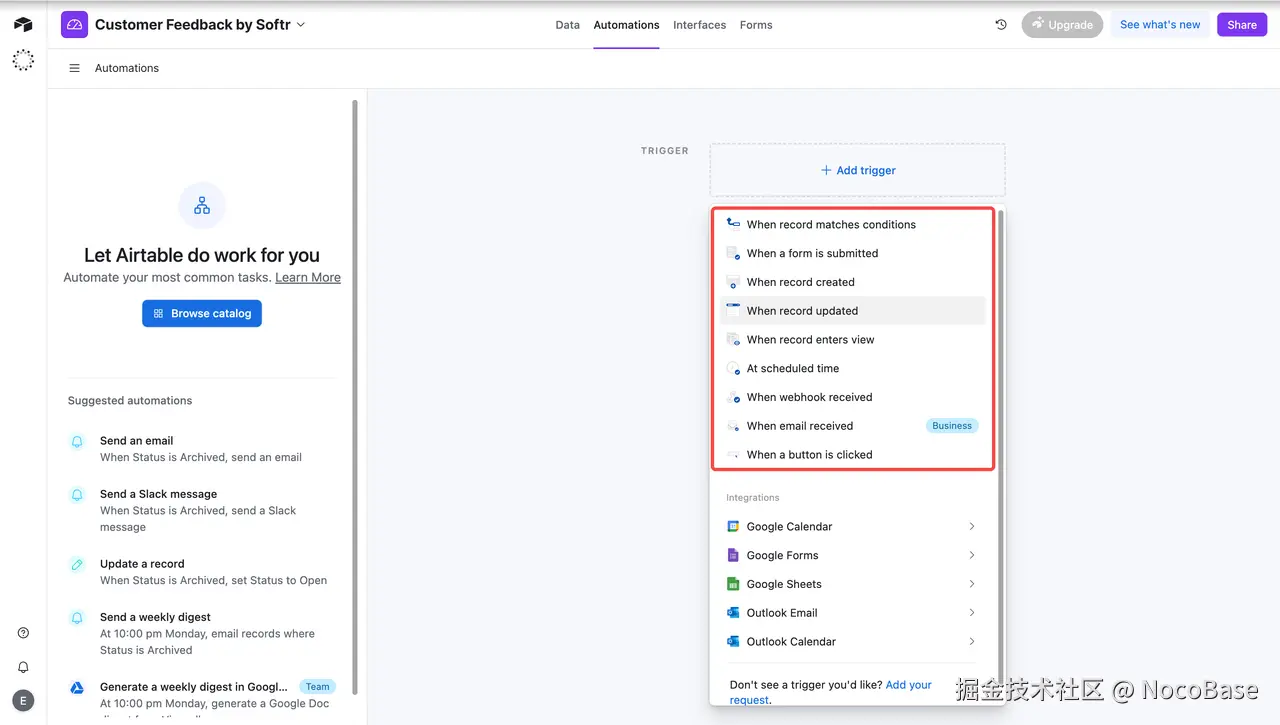Click the webhook icon for webhook received trigger
The width and height of the screenshot is (1280, 725).
pyautogui.click(x=733, y=397)
